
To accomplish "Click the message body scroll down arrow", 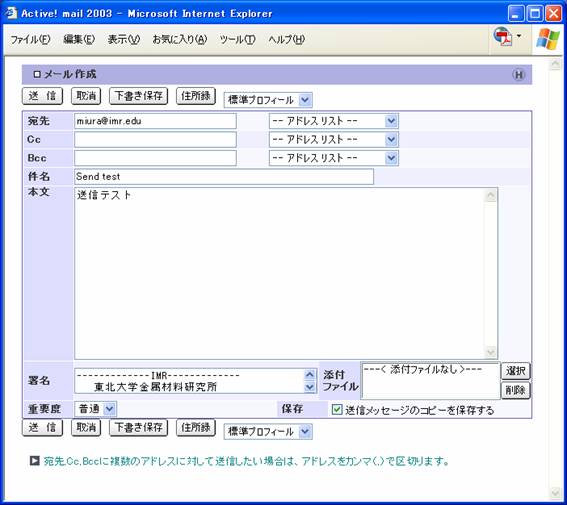I will [x=491, y=351].
